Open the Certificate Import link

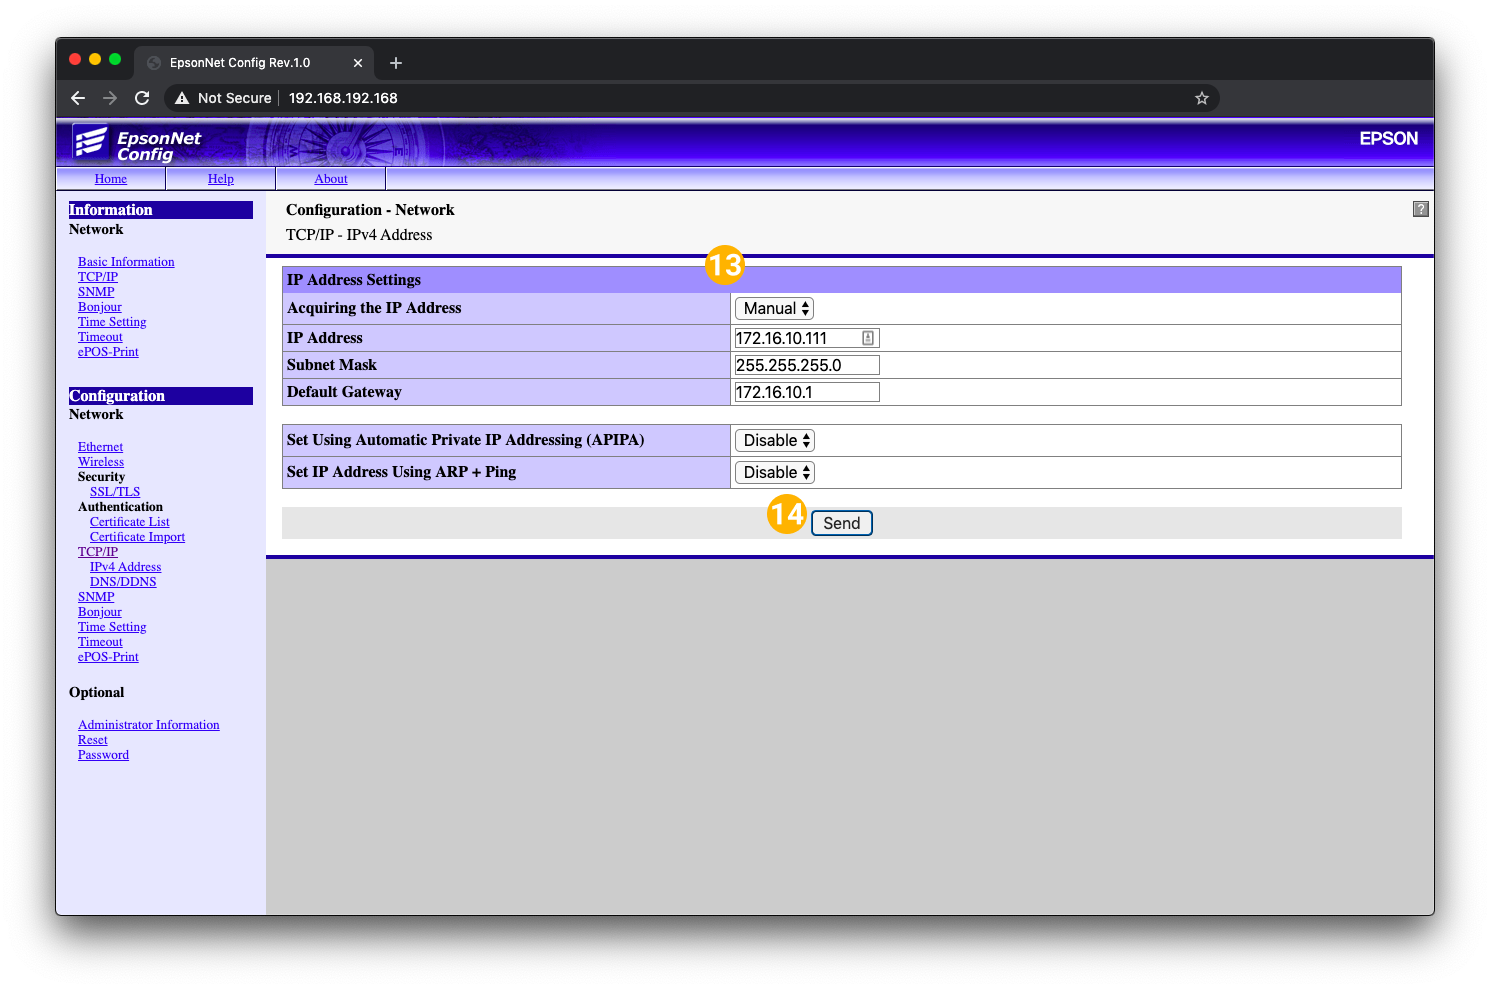click(137, 537)
